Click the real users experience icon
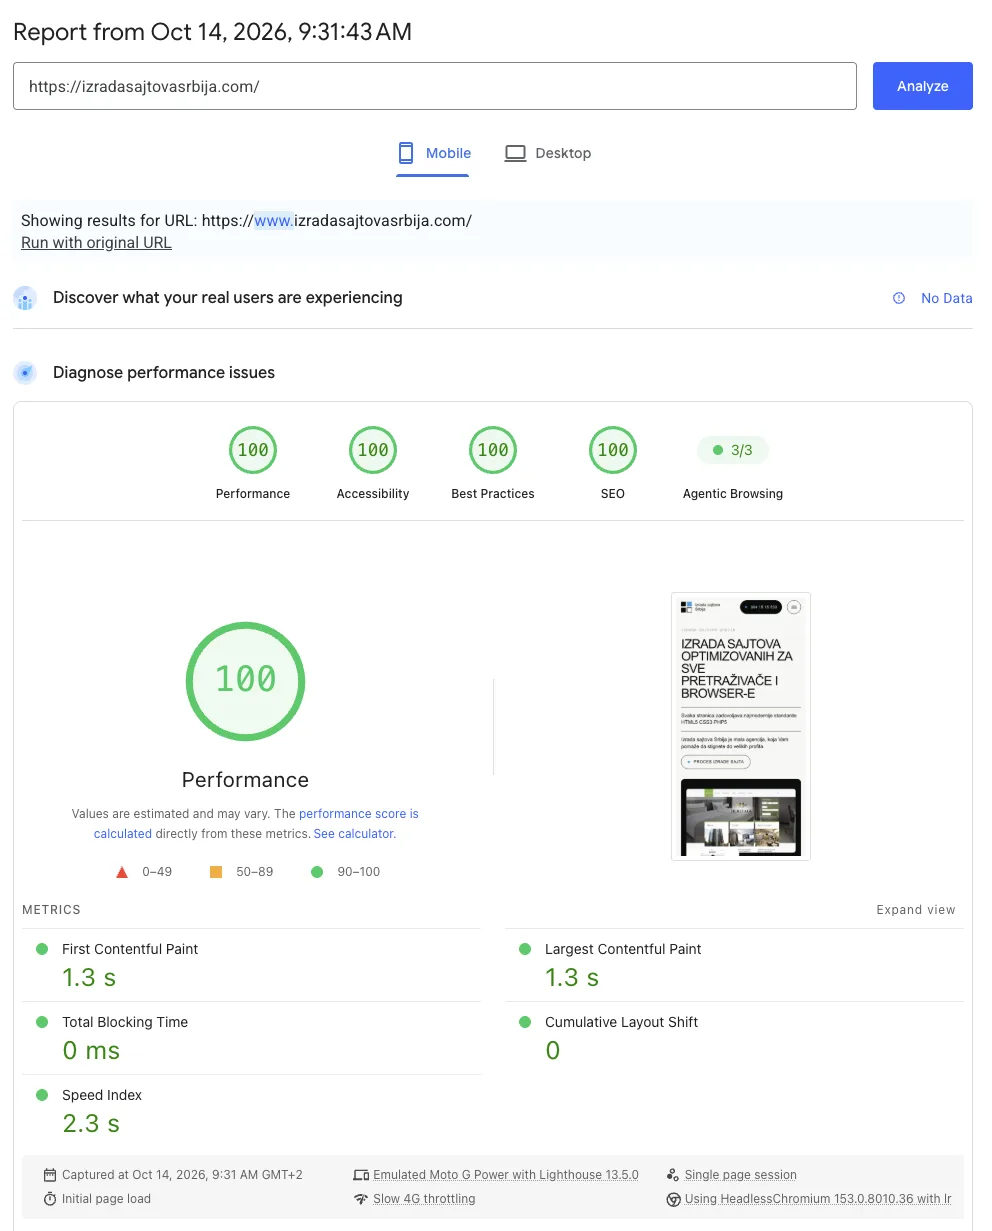Screen dimensions: 992x1231 tap(25, 298)
